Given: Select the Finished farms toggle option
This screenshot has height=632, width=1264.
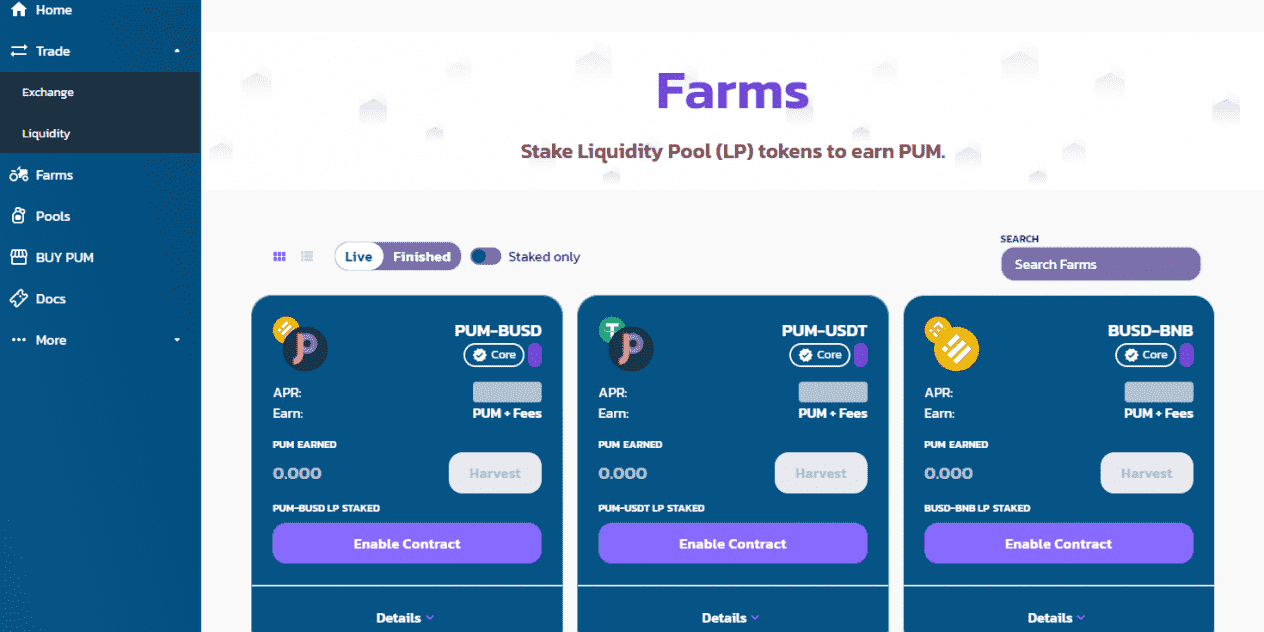Looking at the screenshot, I should 422,257.
